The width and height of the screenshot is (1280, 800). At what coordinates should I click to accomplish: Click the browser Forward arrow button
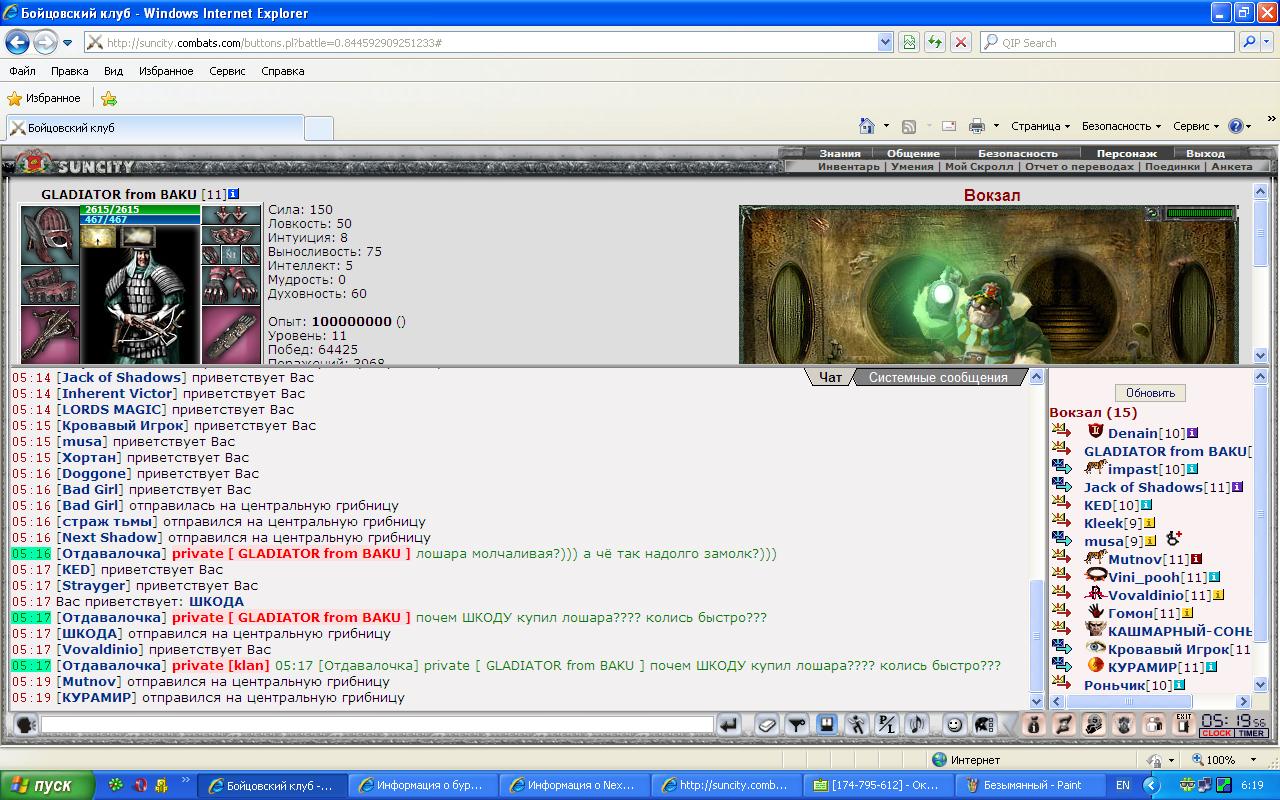point(45,42)
